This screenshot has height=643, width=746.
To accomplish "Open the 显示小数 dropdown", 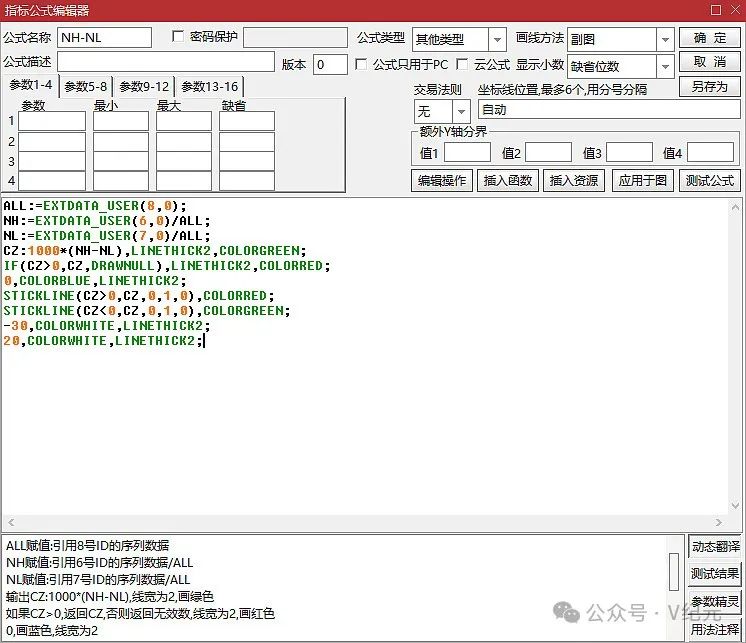I will click(x=665, y=67).
